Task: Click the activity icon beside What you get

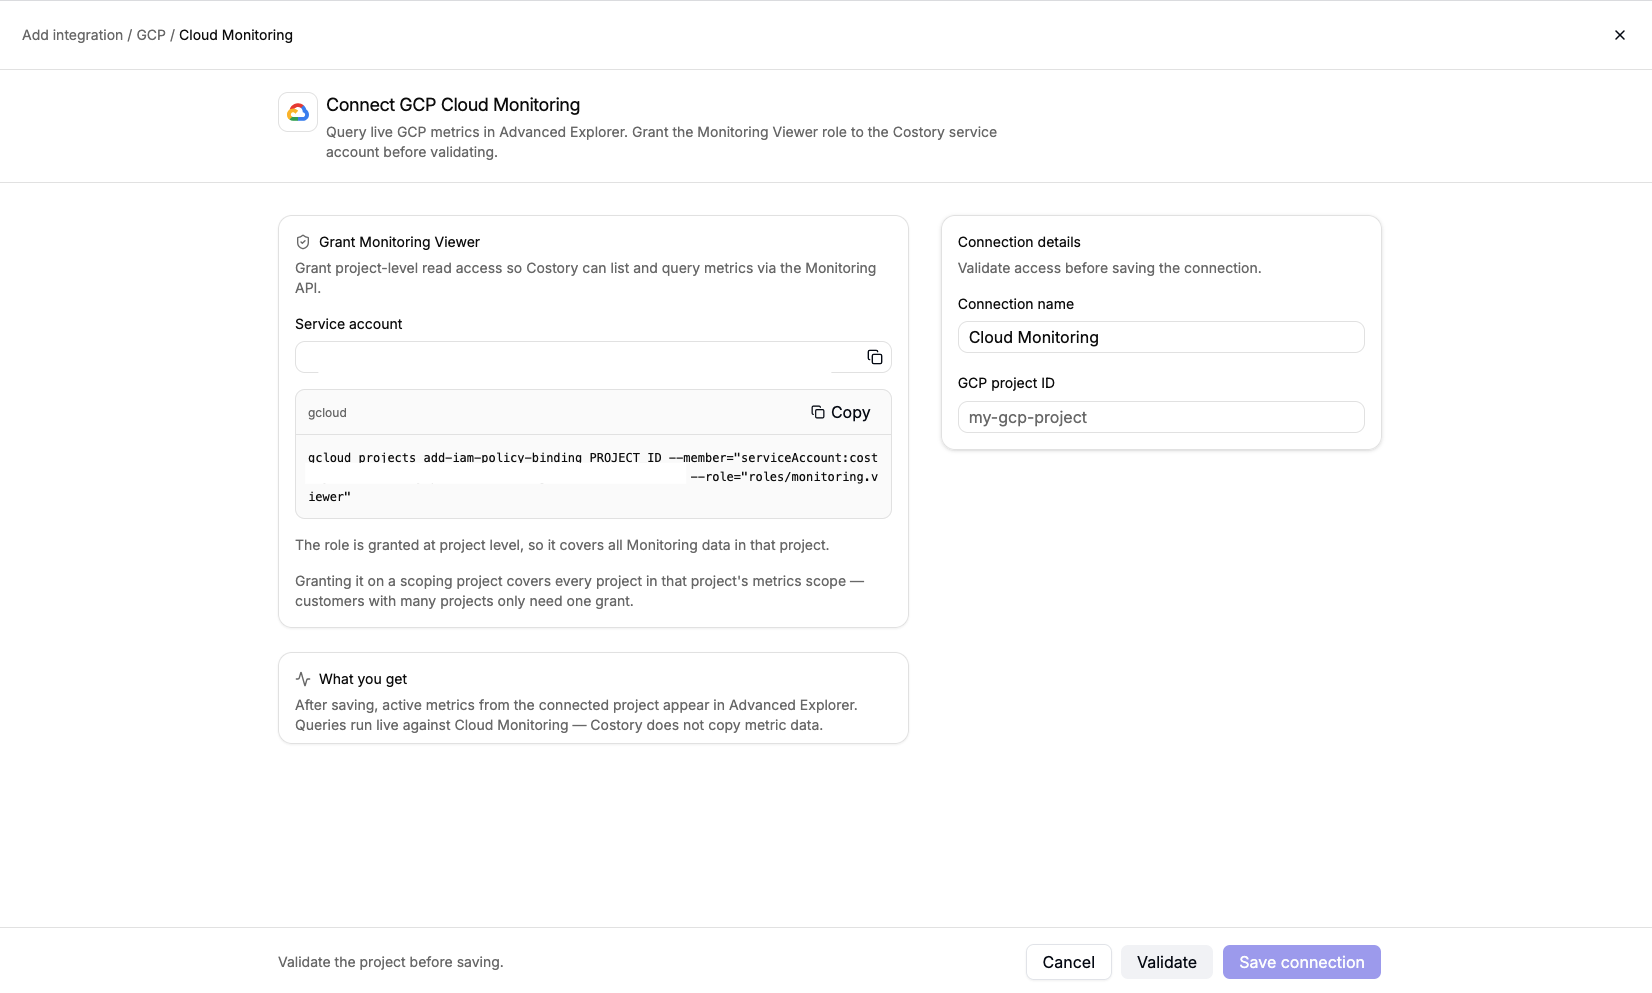Action: point(303,679)
